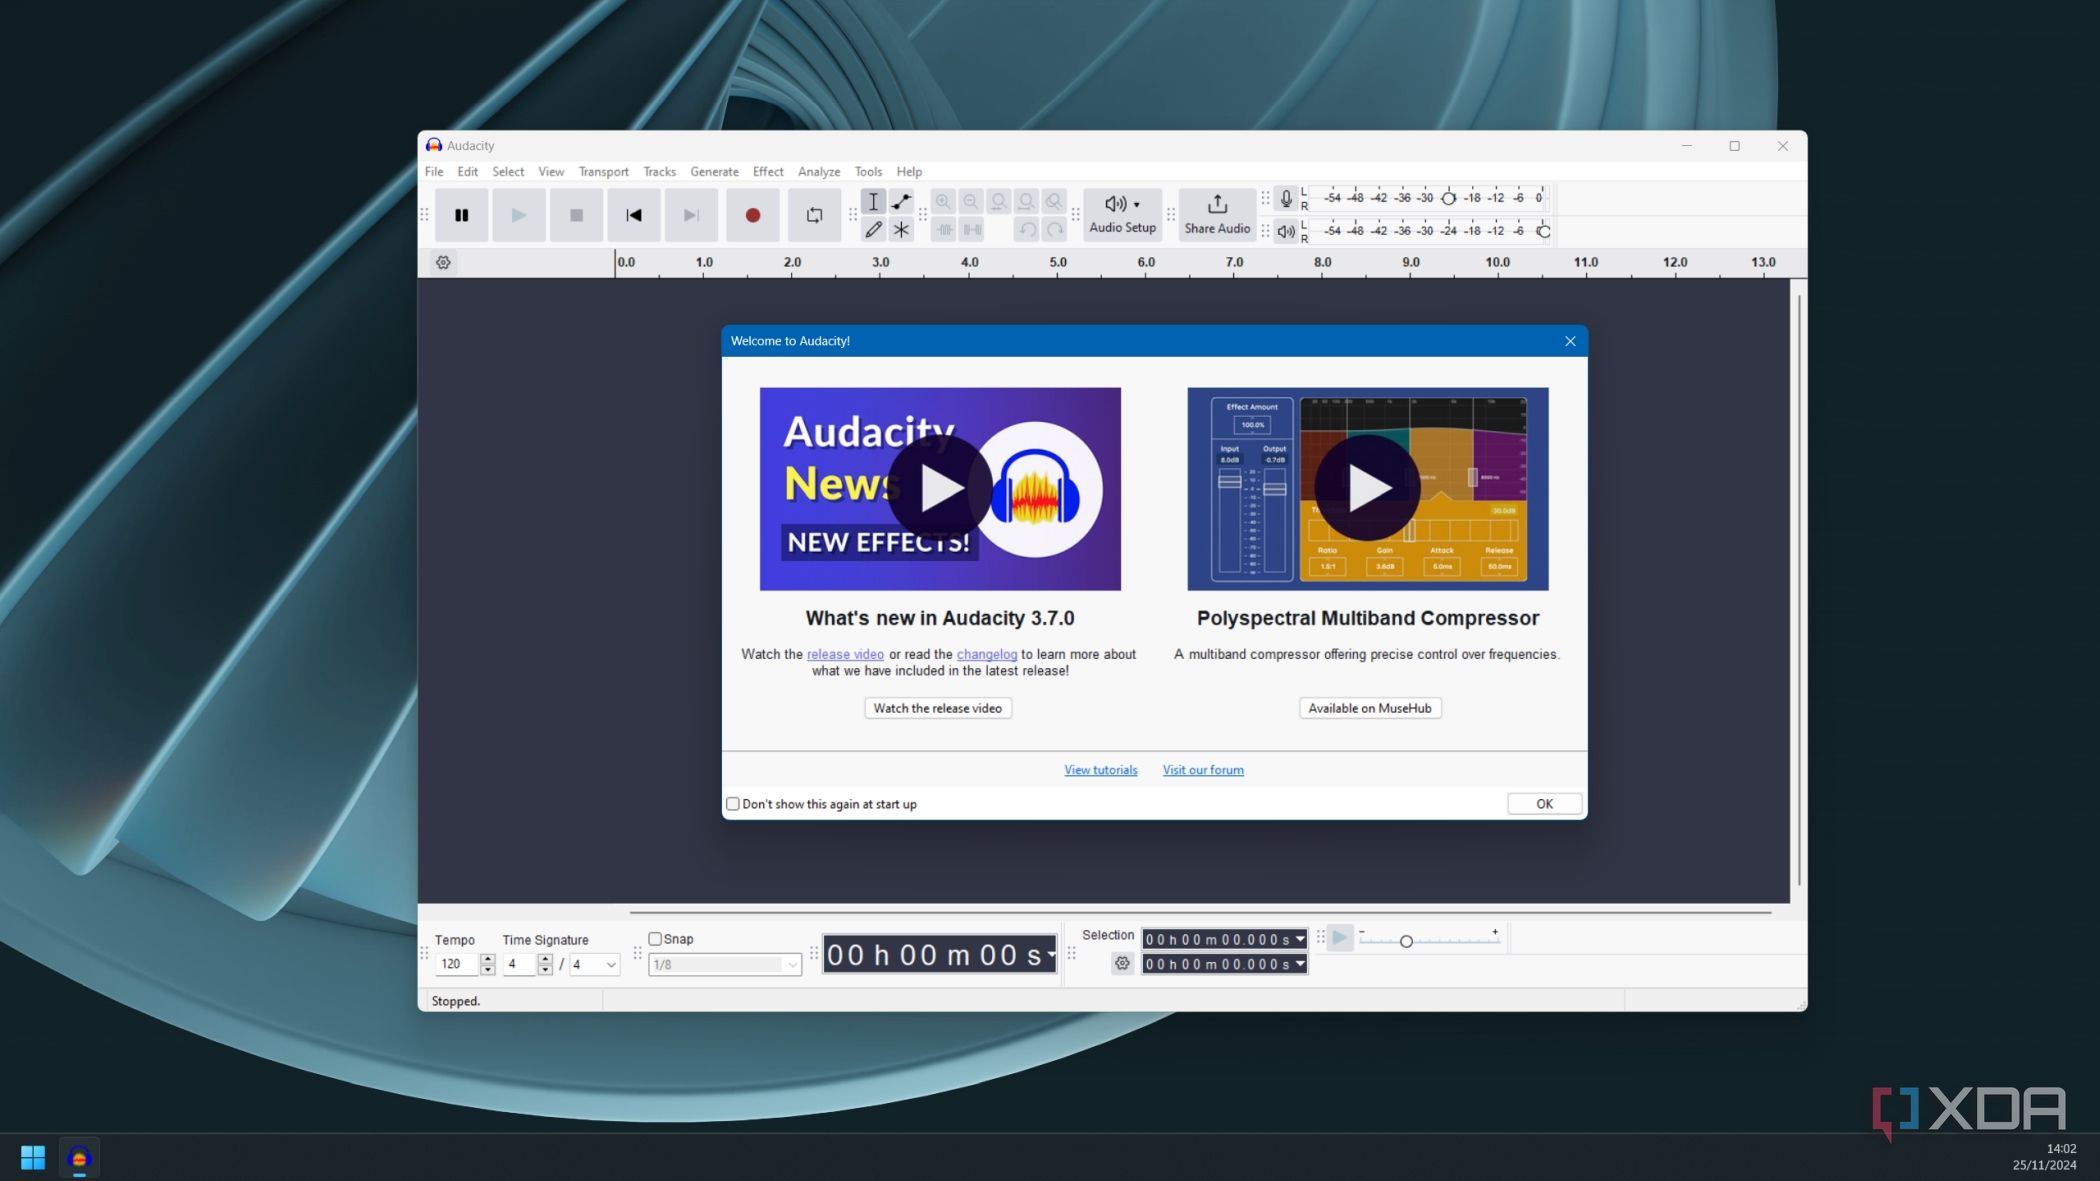Select the Multi-tool asterisk icon
The image size is (2100, 1181).
(x=901, y=229)
